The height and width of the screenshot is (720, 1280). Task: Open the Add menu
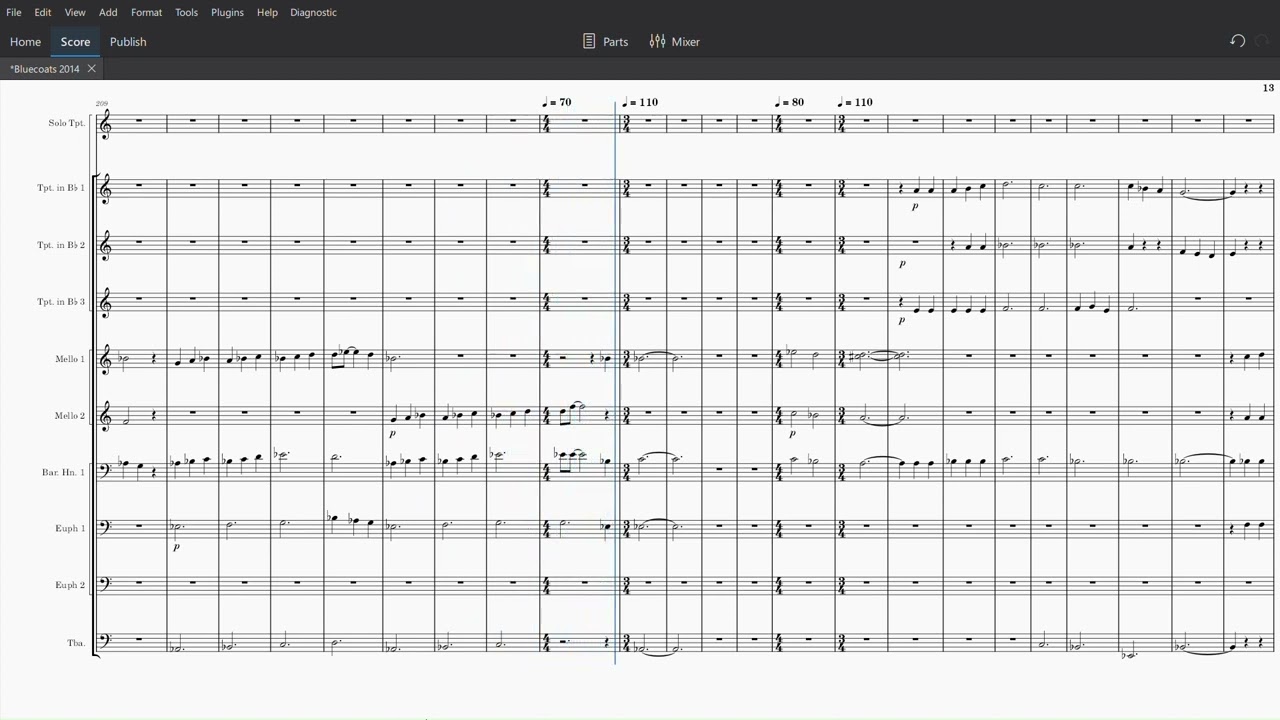tap(108, 12)
